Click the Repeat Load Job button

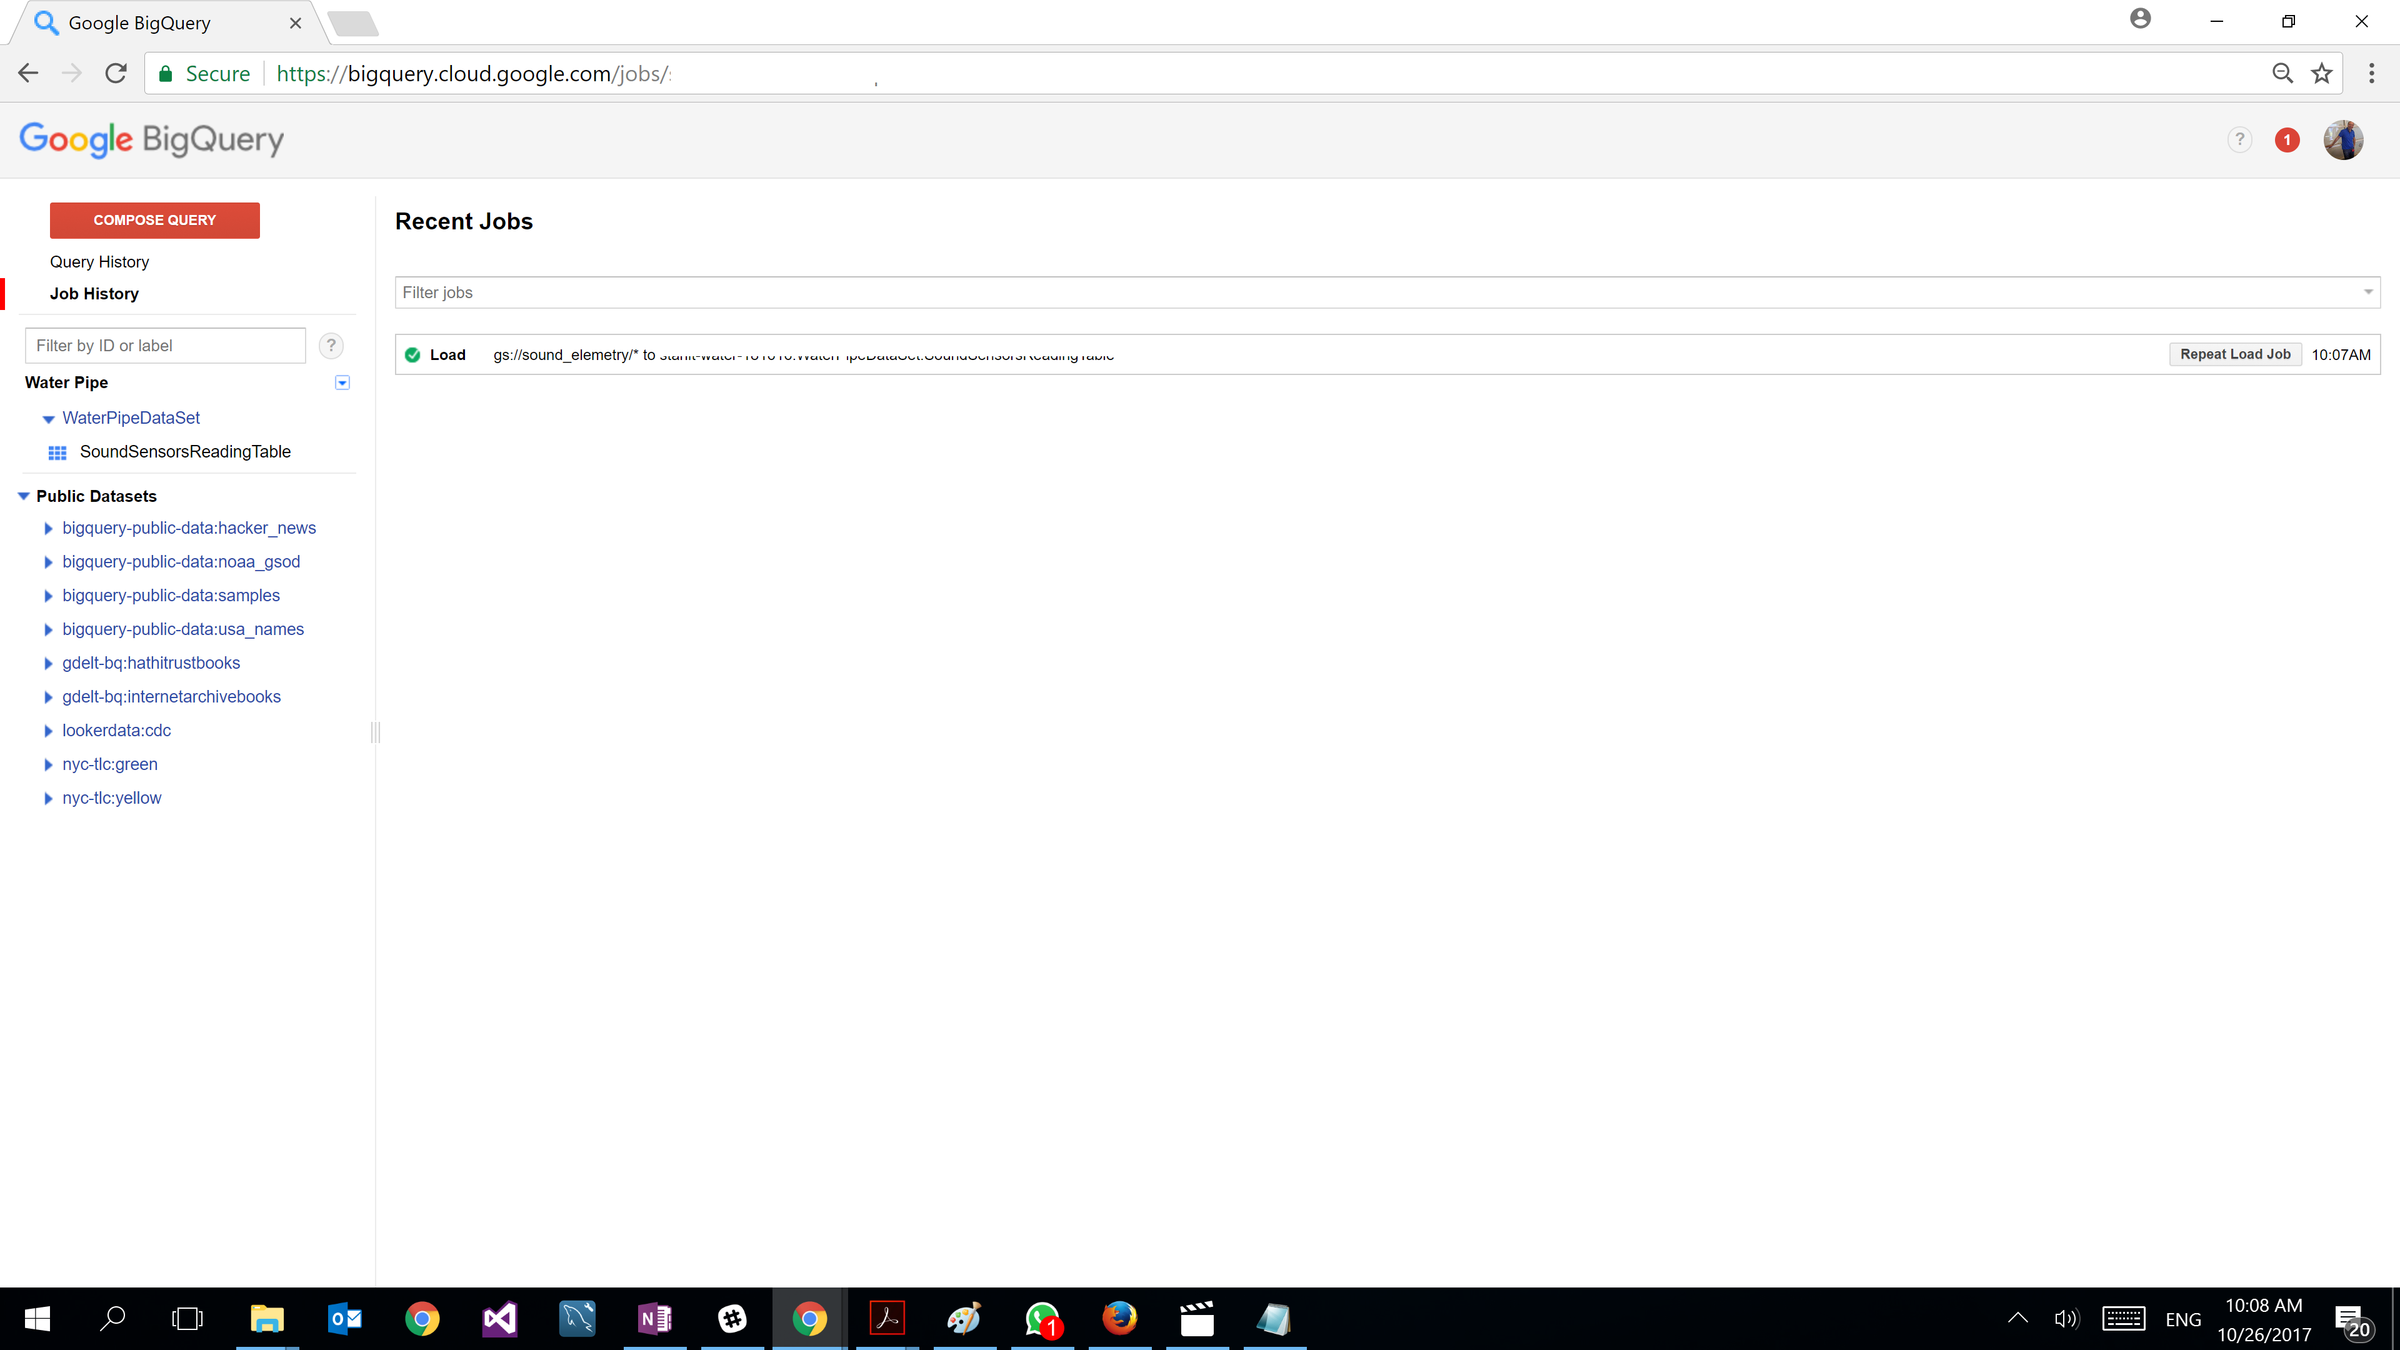coord(2235,355)
